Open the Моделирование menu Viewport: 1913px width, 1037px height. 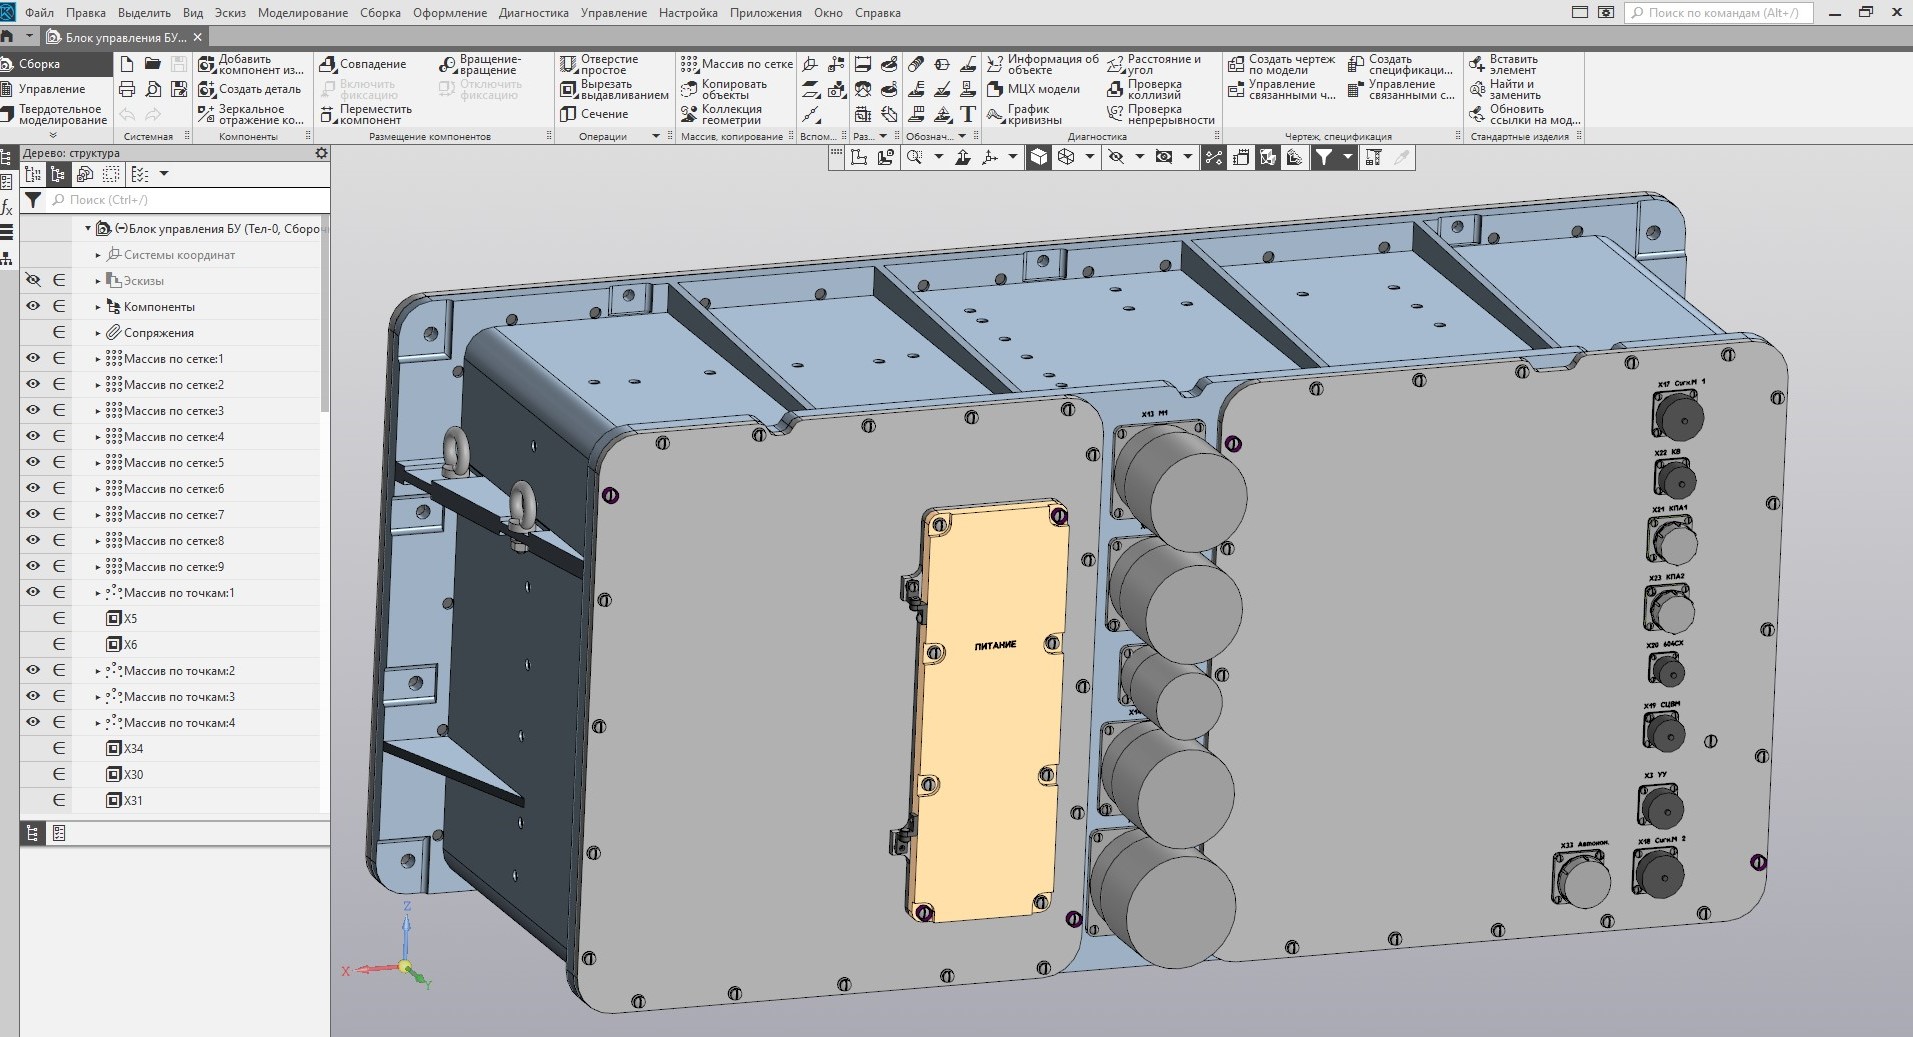[x=302, y=13]
